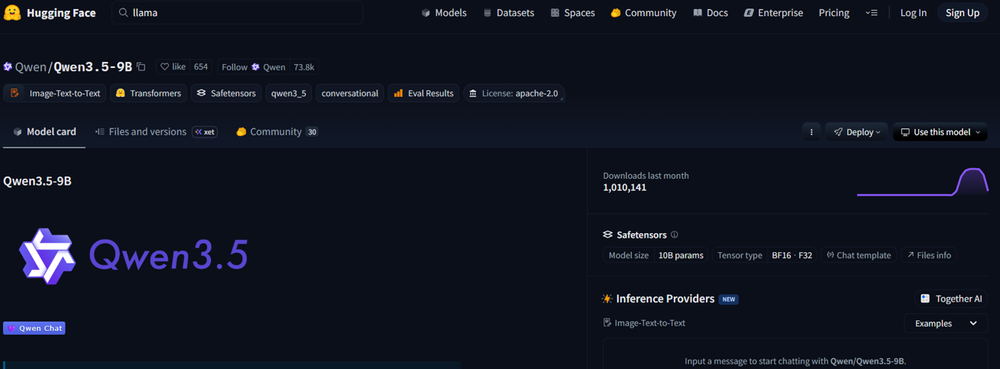Screen dimensions: 1000x369
Task: Click the BF16 · F32 tensor type value
Action: [x=791, y=255]
